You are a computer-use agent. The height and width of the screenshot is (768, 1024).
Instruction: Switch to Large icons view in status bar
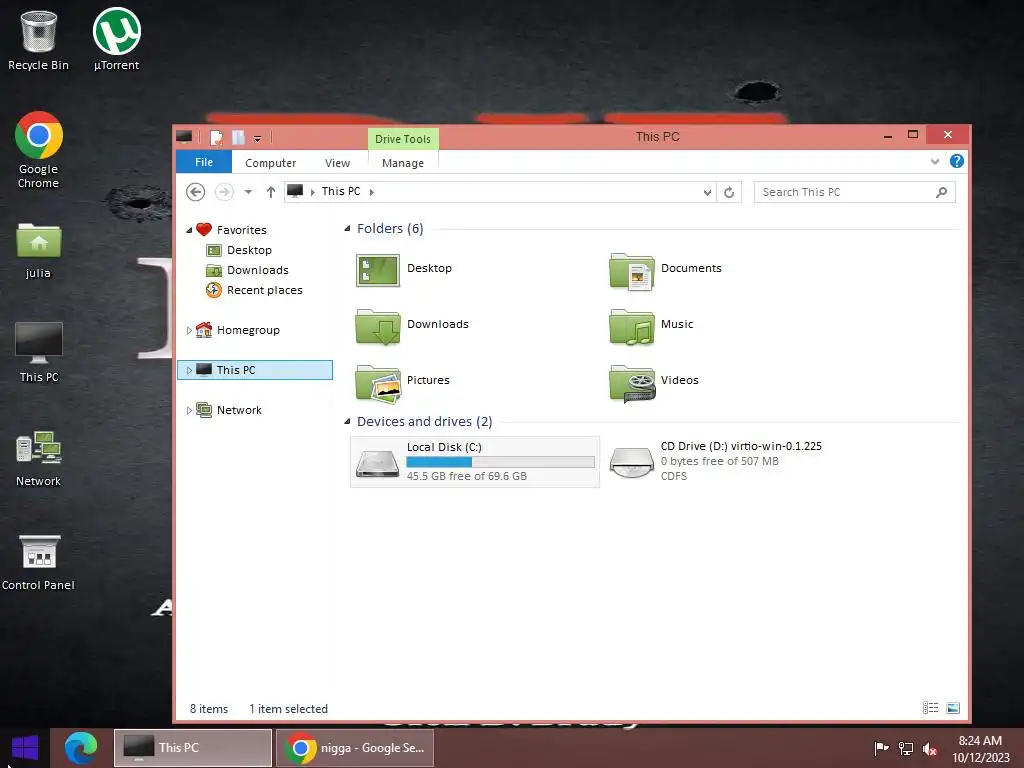[x=953, y=708]
